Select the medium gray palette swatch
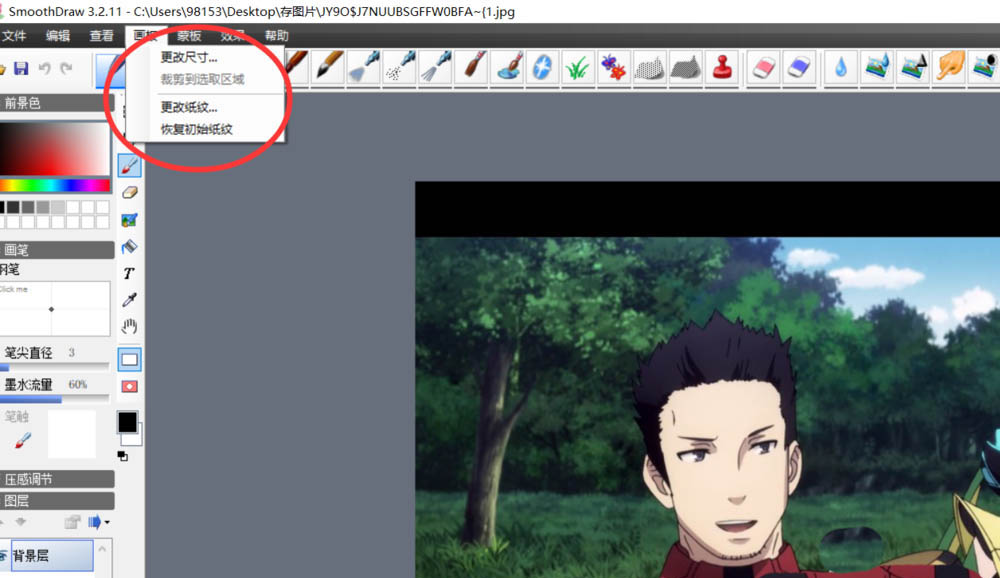This screenshot has height=578, width=1000. [x=43, y=207]
